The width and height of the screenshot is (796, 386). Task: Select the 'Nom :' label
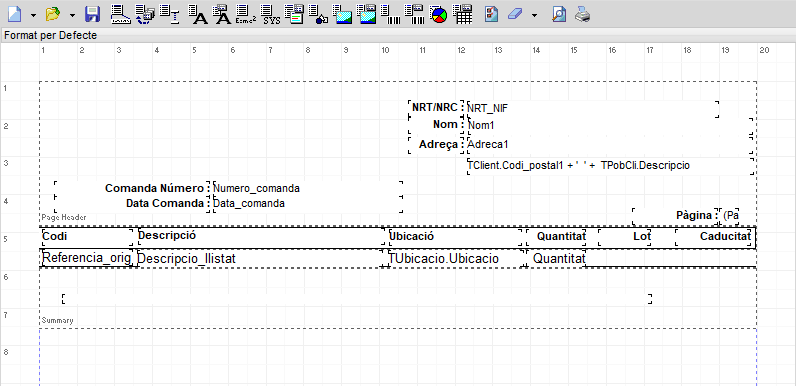(x=437, y=124)
